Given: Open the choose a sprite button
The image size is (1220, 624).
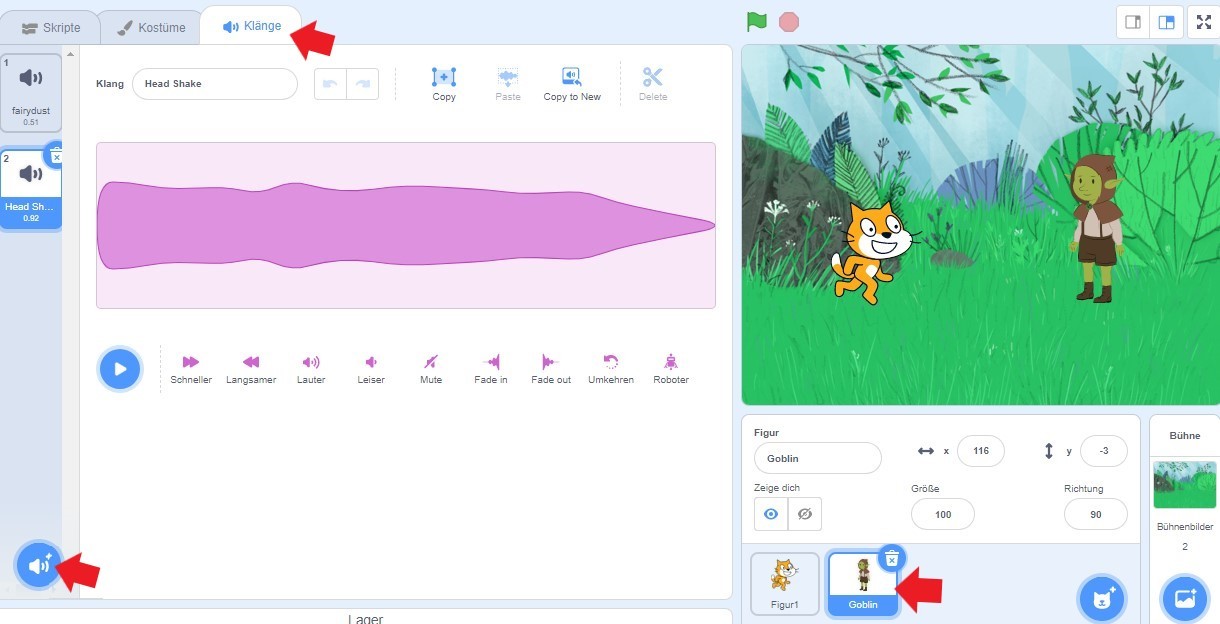Looking at the screenshot, I should tap(1103, 598).
